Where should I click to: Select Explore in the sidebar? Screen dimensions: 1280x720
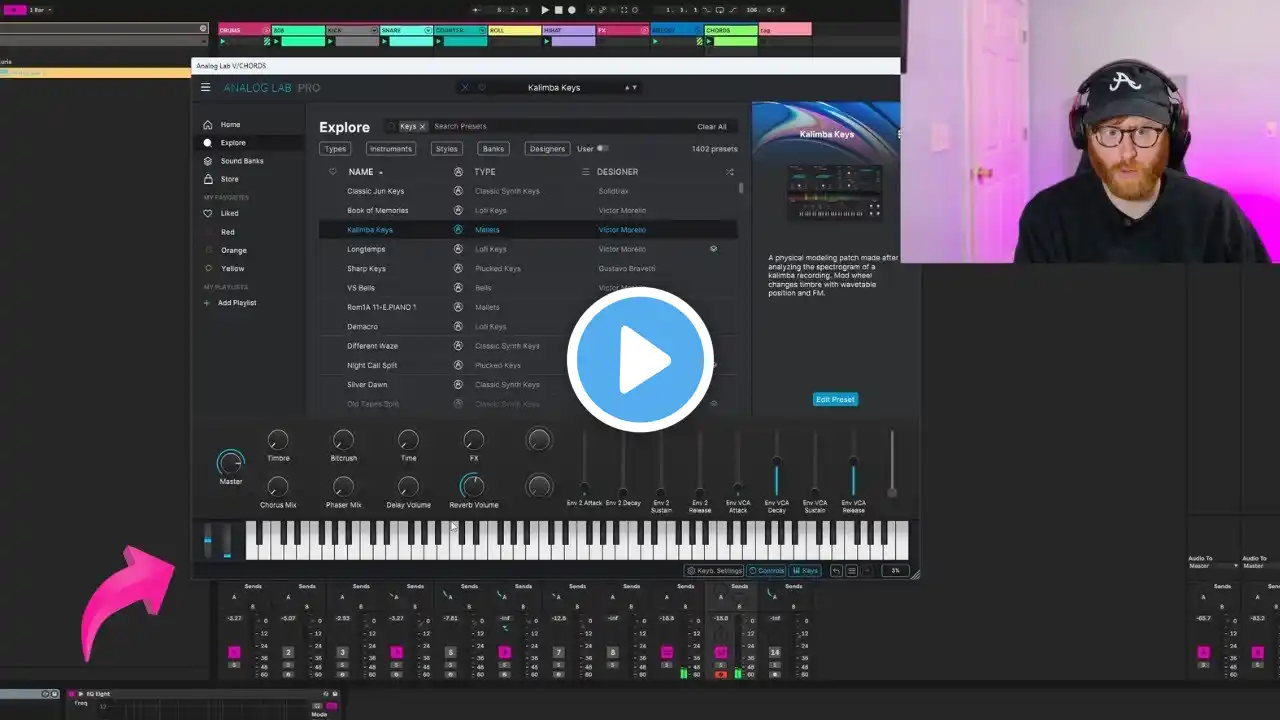247,143
